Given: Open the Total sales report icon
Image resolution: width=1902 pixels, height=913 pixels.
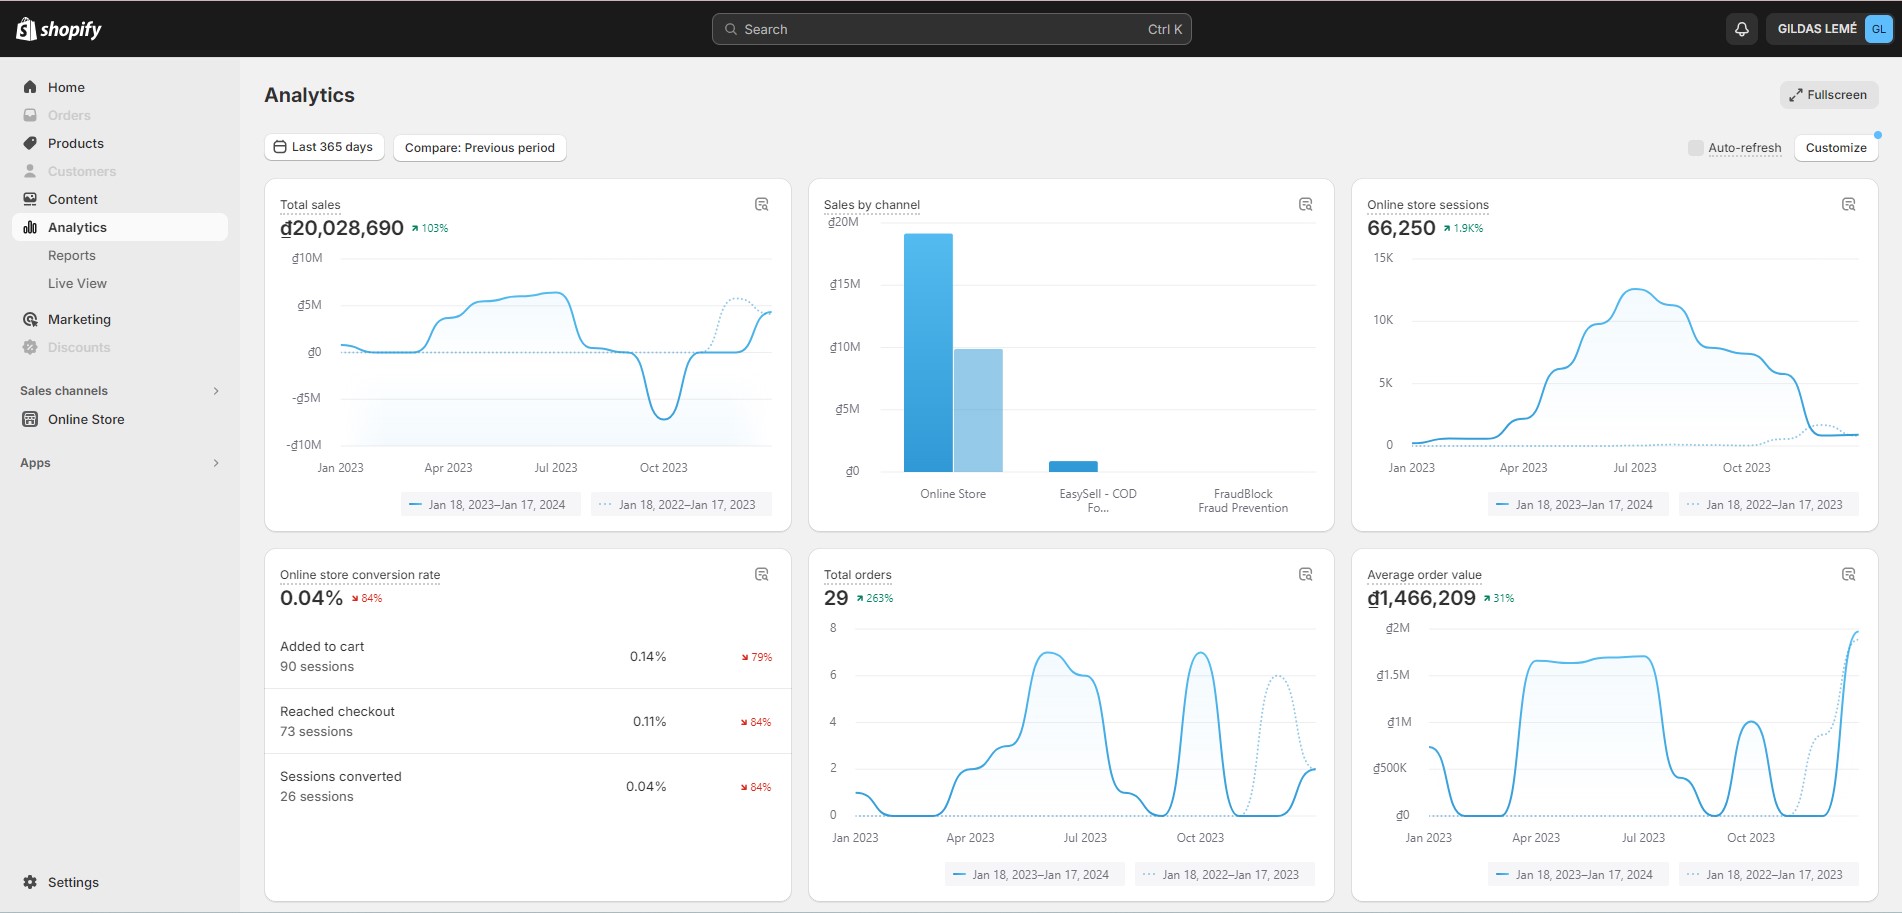Looking at the screenshot, I should [762, 204].
